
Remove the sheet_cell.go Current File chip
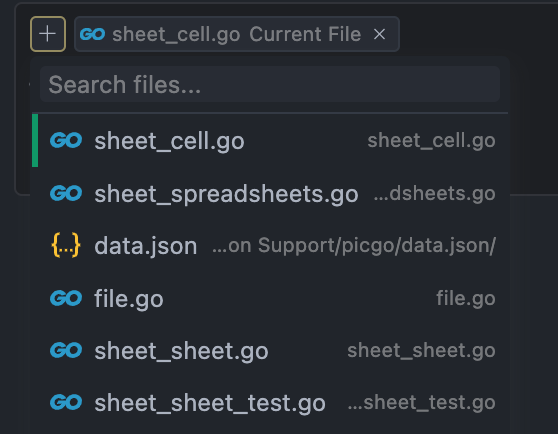pyautogui.click(x=379, y=35)
